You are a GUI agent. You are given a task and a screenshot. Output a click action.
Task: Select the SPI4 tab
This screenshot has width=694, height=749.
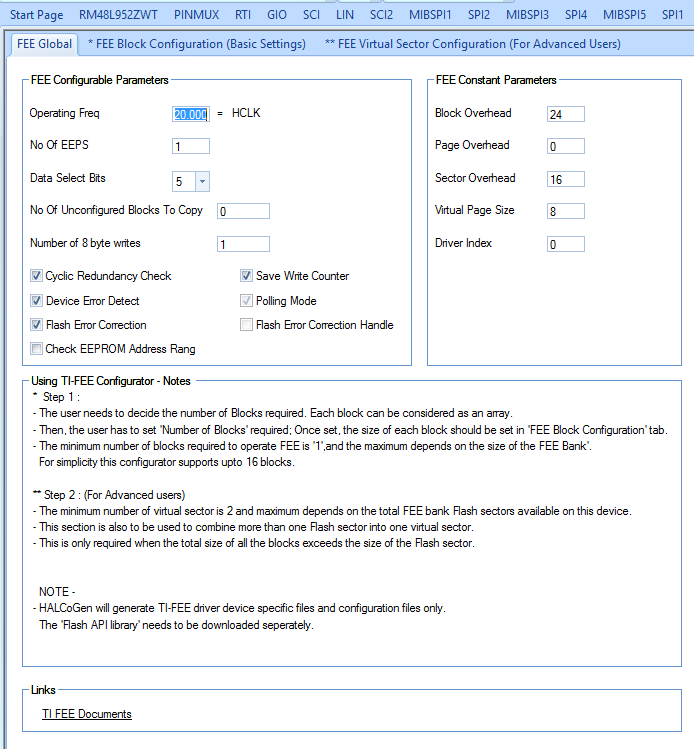pos(576,15)
